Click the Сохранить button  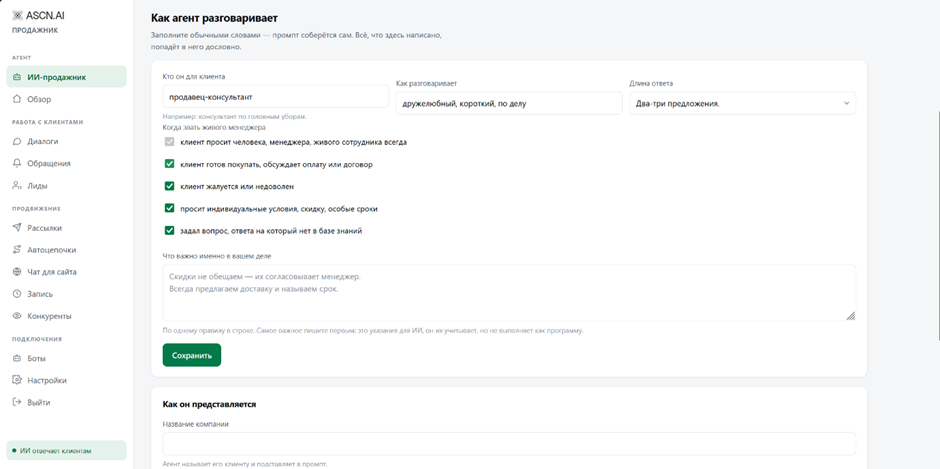coord(192,355)
